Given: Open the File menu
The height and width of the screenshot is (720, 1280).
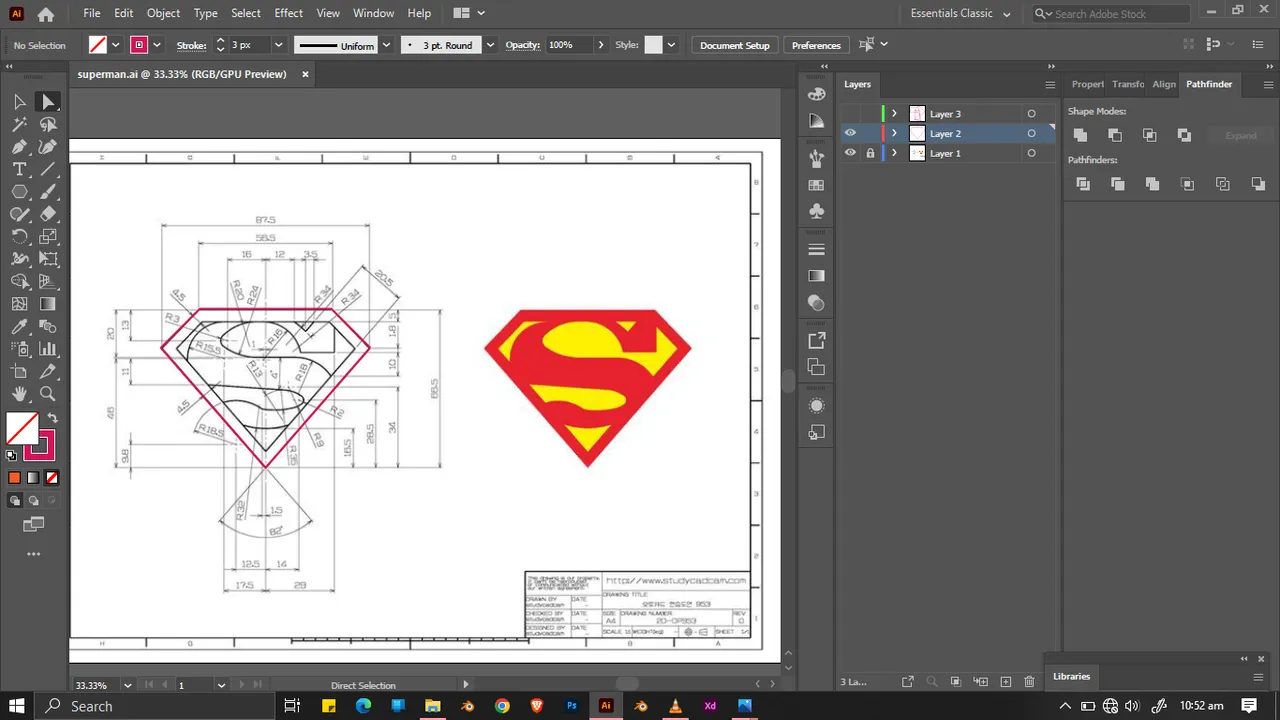Looking at the screenshot, I should [92, 13].
